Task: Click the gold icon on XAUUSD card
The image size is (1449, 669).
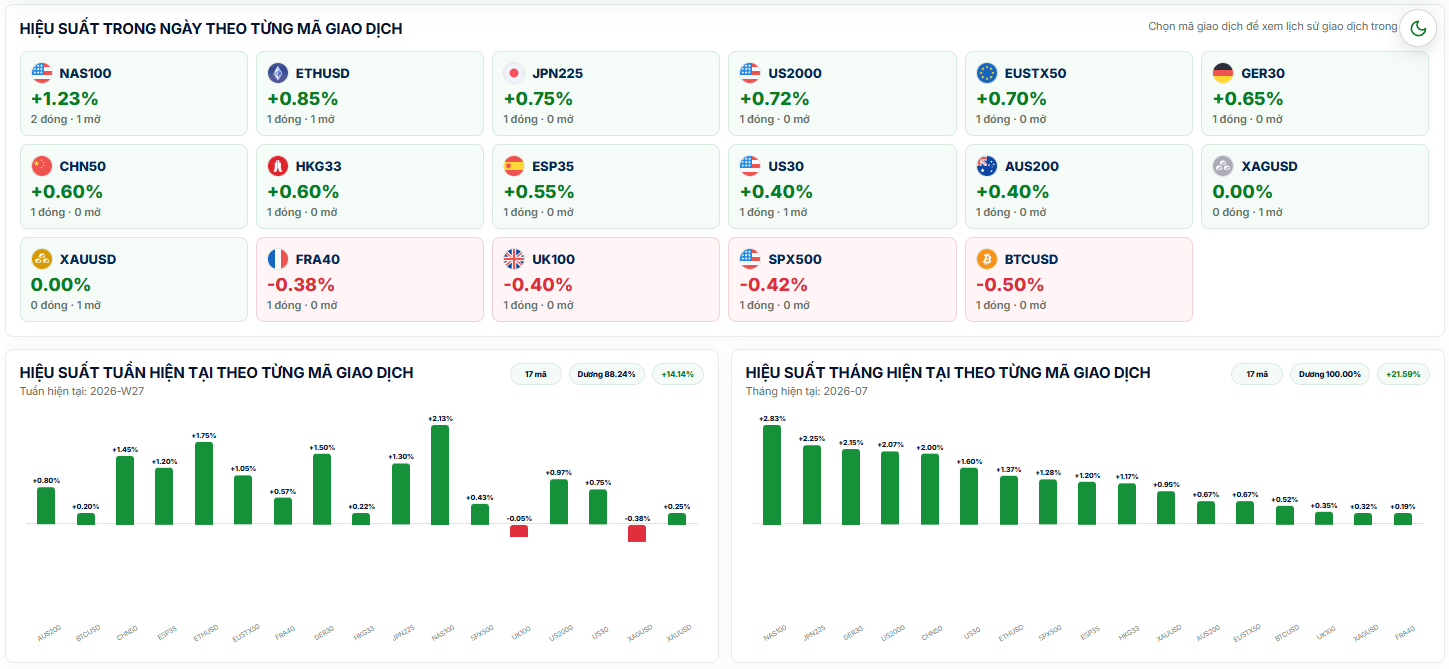Action: (41, 259)
